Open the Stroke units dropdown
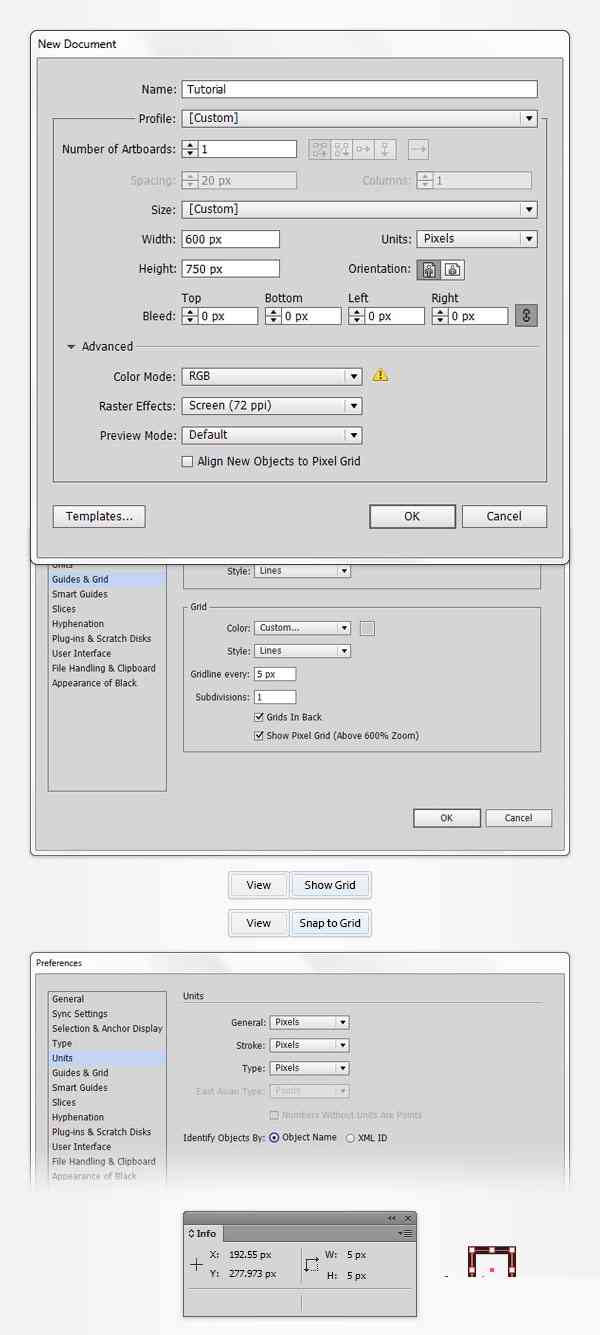Screen dimensions: 600x1335 [309, 1045]
